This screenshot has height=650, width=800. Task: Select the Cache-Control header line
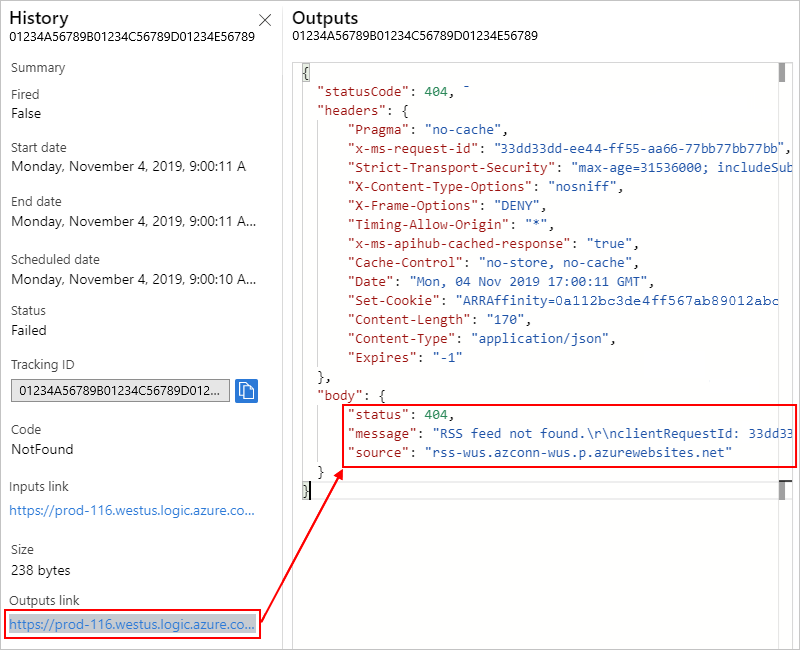tap(493, 262)
